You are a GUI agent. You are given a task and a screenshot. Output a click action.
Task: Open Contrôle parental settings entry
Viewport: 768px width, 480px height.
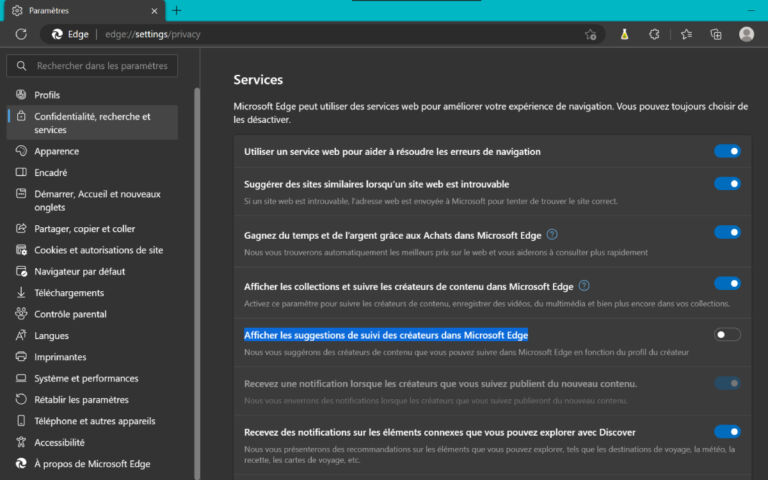coord(92,314)
